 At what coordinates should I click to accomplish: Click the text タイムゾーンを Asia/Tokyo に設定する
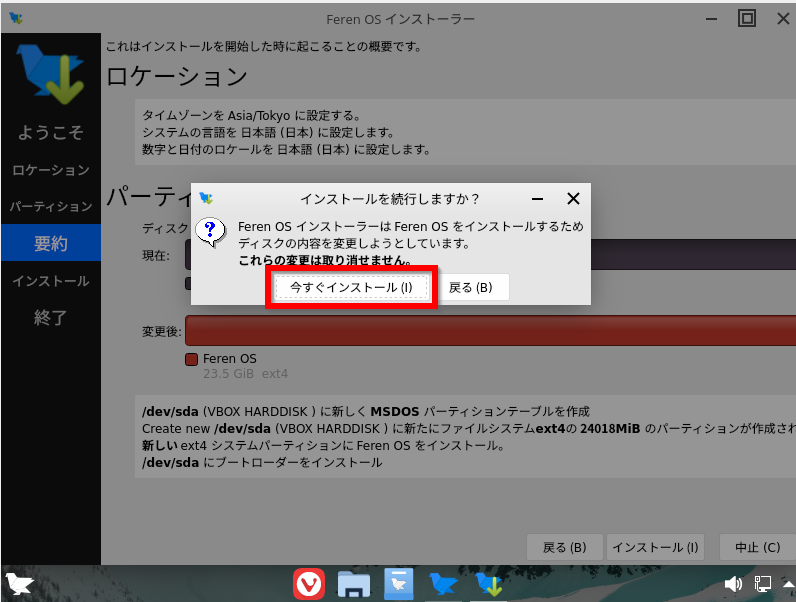[x=251, y=115]
